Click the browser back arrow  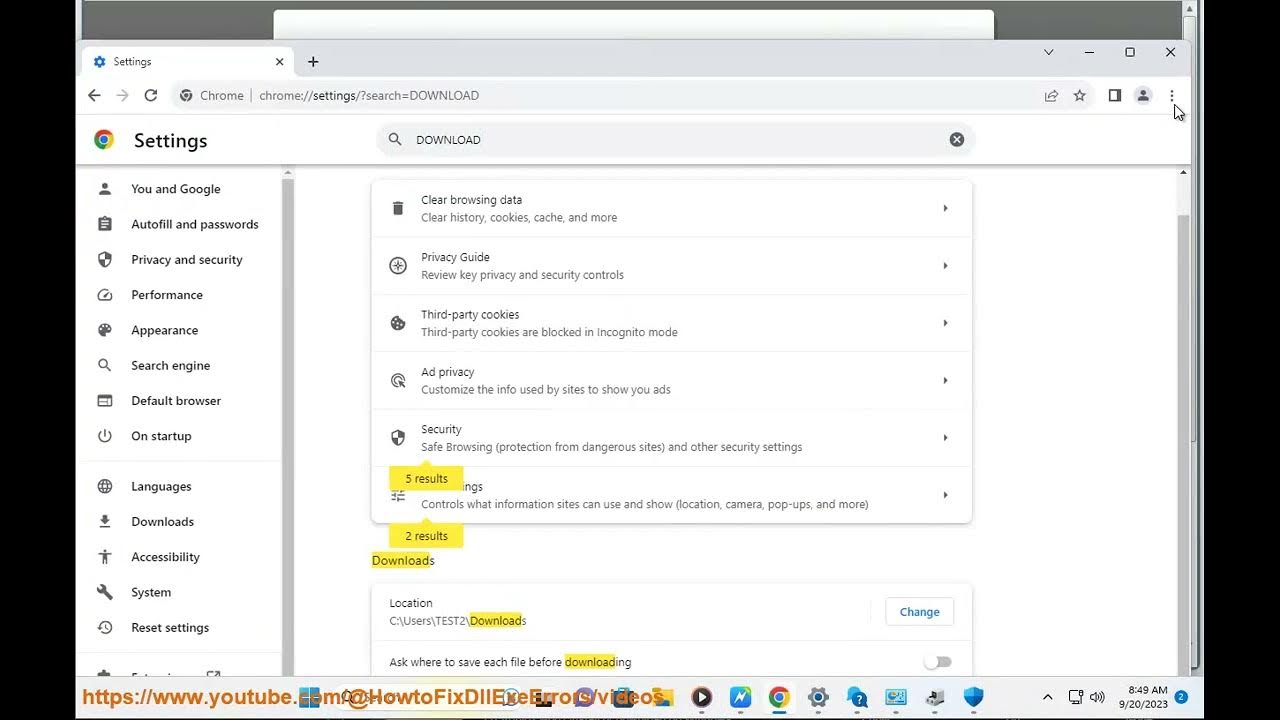94,95
